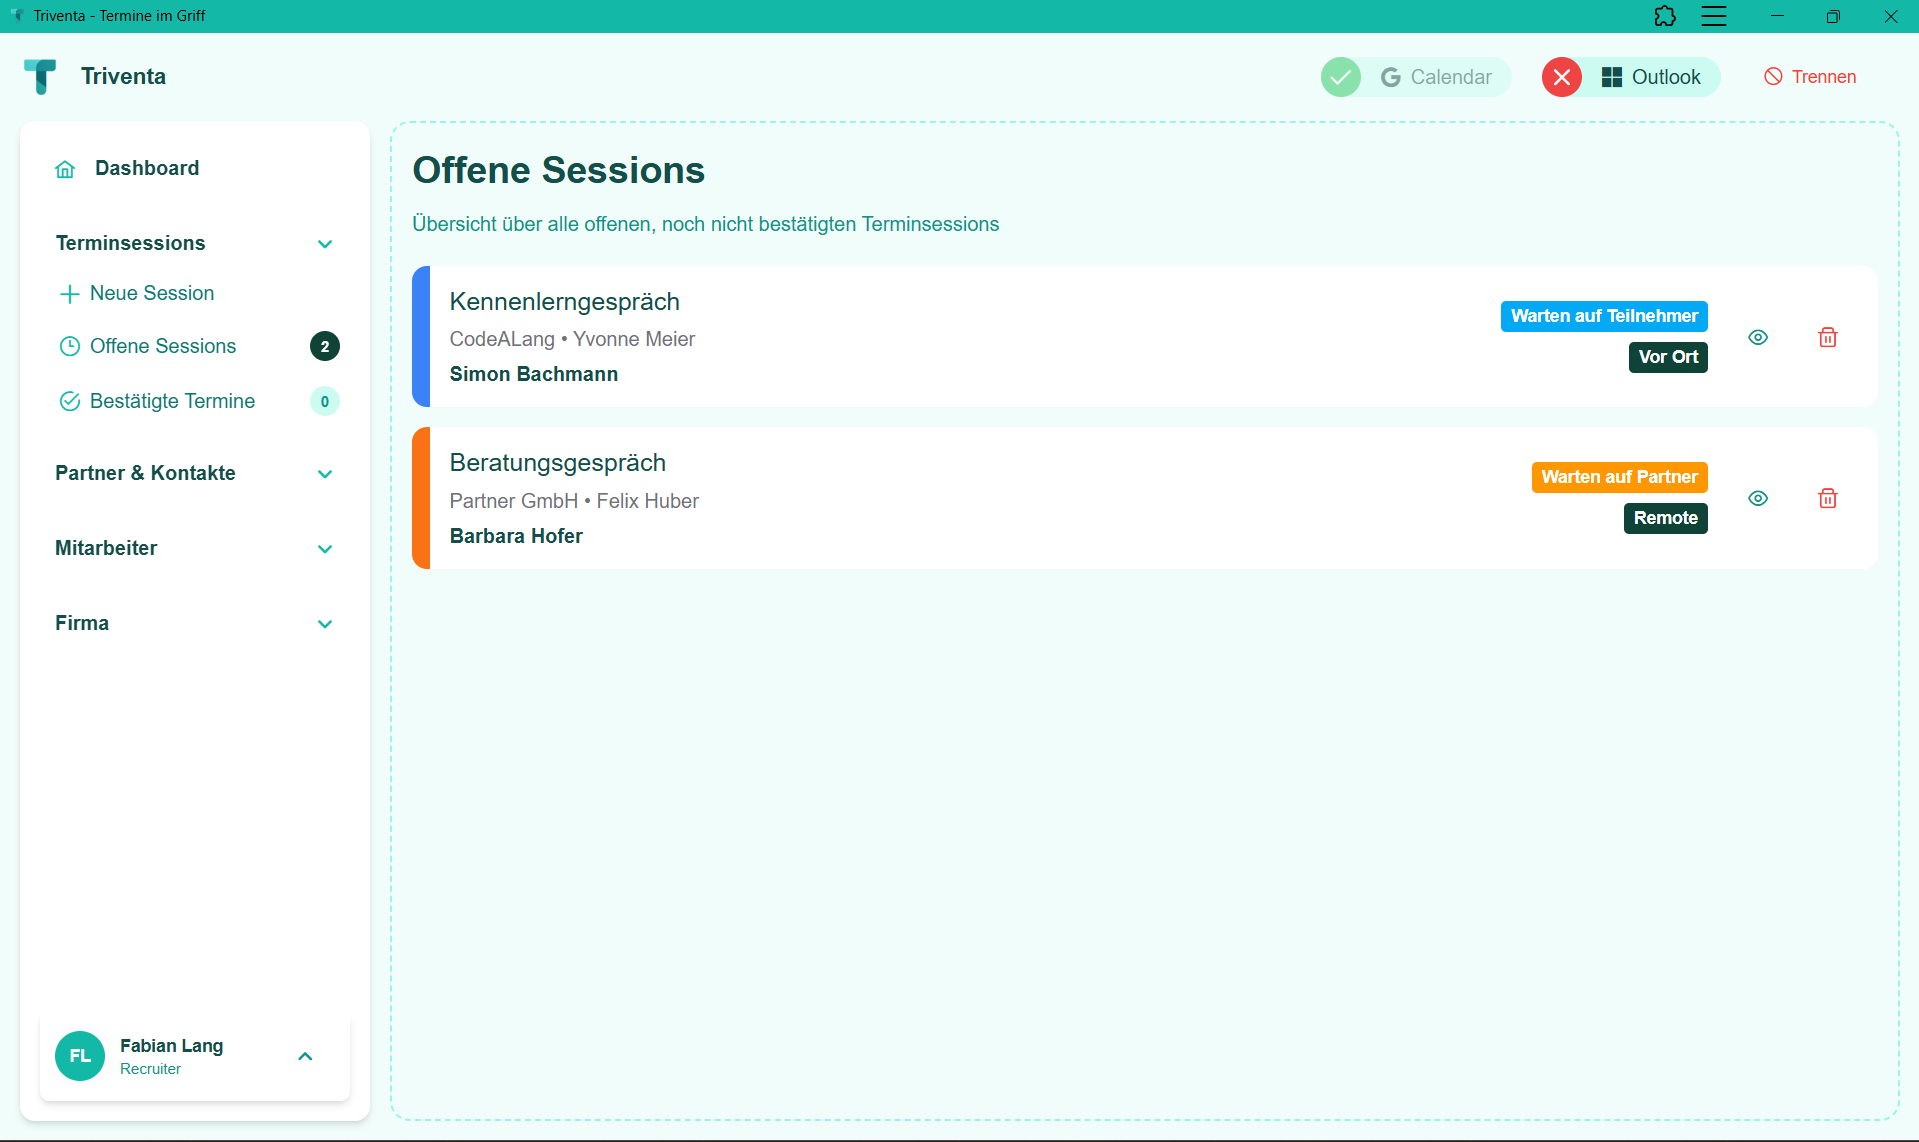This screenshot has height=1142, width=1919.
Task: Delete the Beratungsgespräch session via trash icon
Action: tap(1827, 499)
